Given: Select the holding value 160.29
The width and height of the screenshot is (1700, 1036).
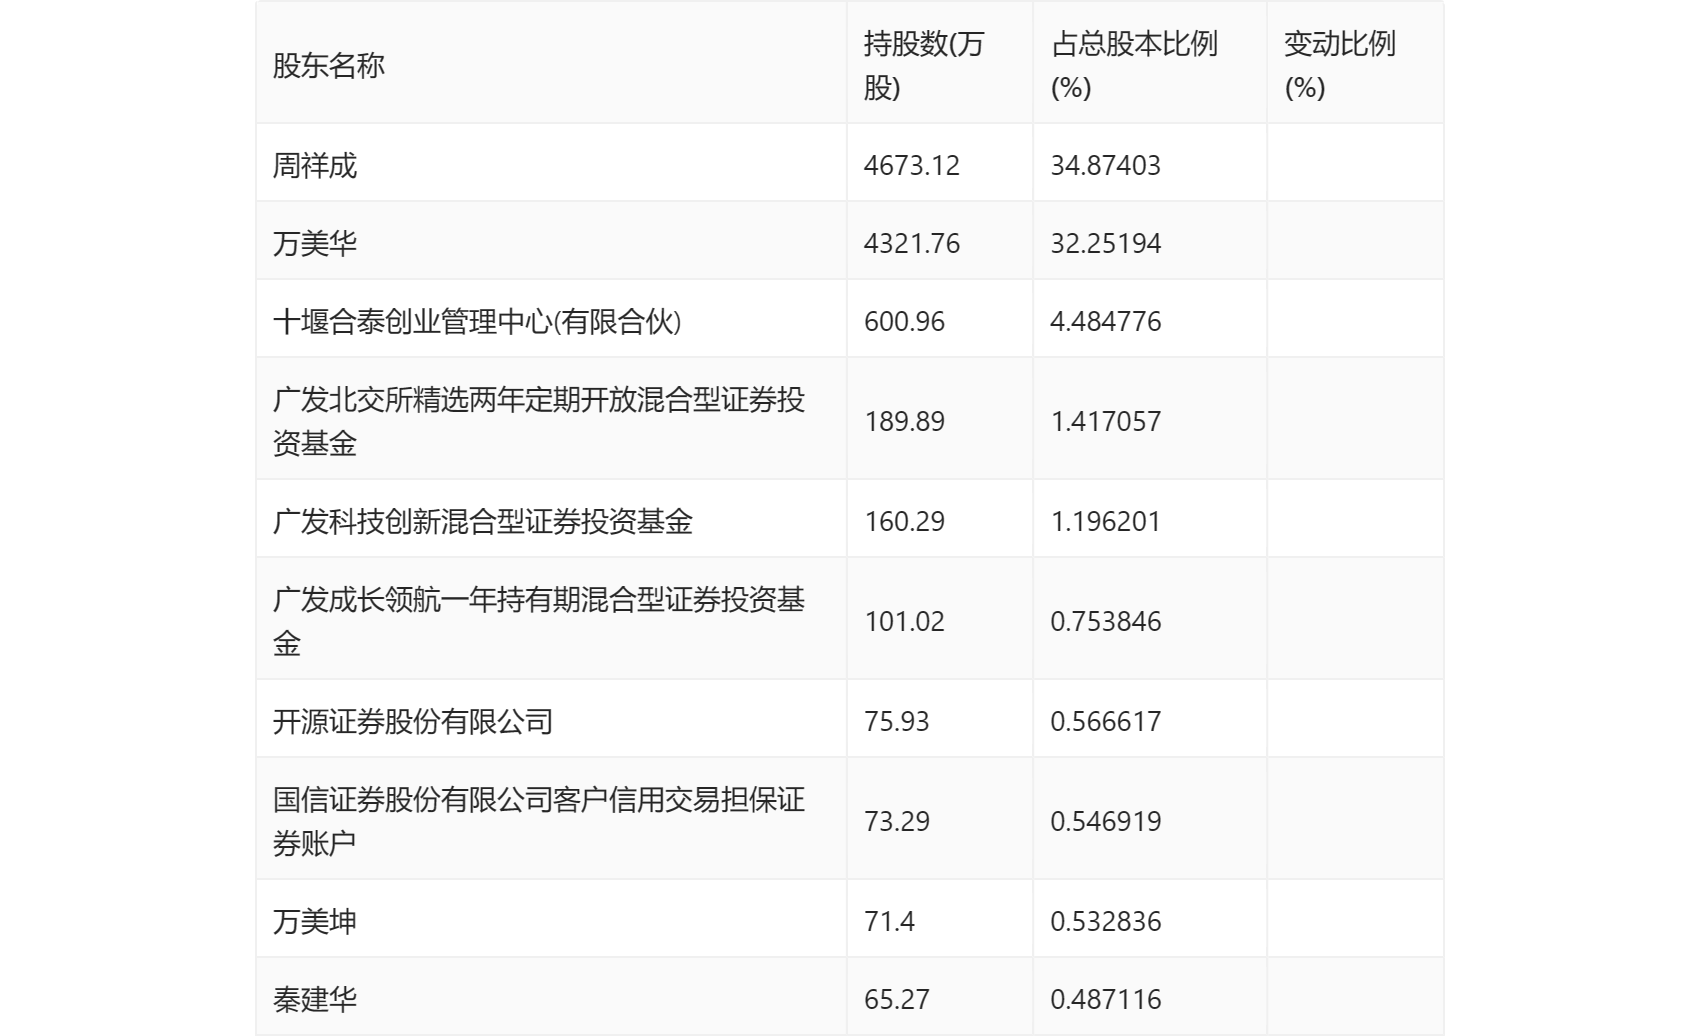Looking at the screenshot, I should coord(905,521).
